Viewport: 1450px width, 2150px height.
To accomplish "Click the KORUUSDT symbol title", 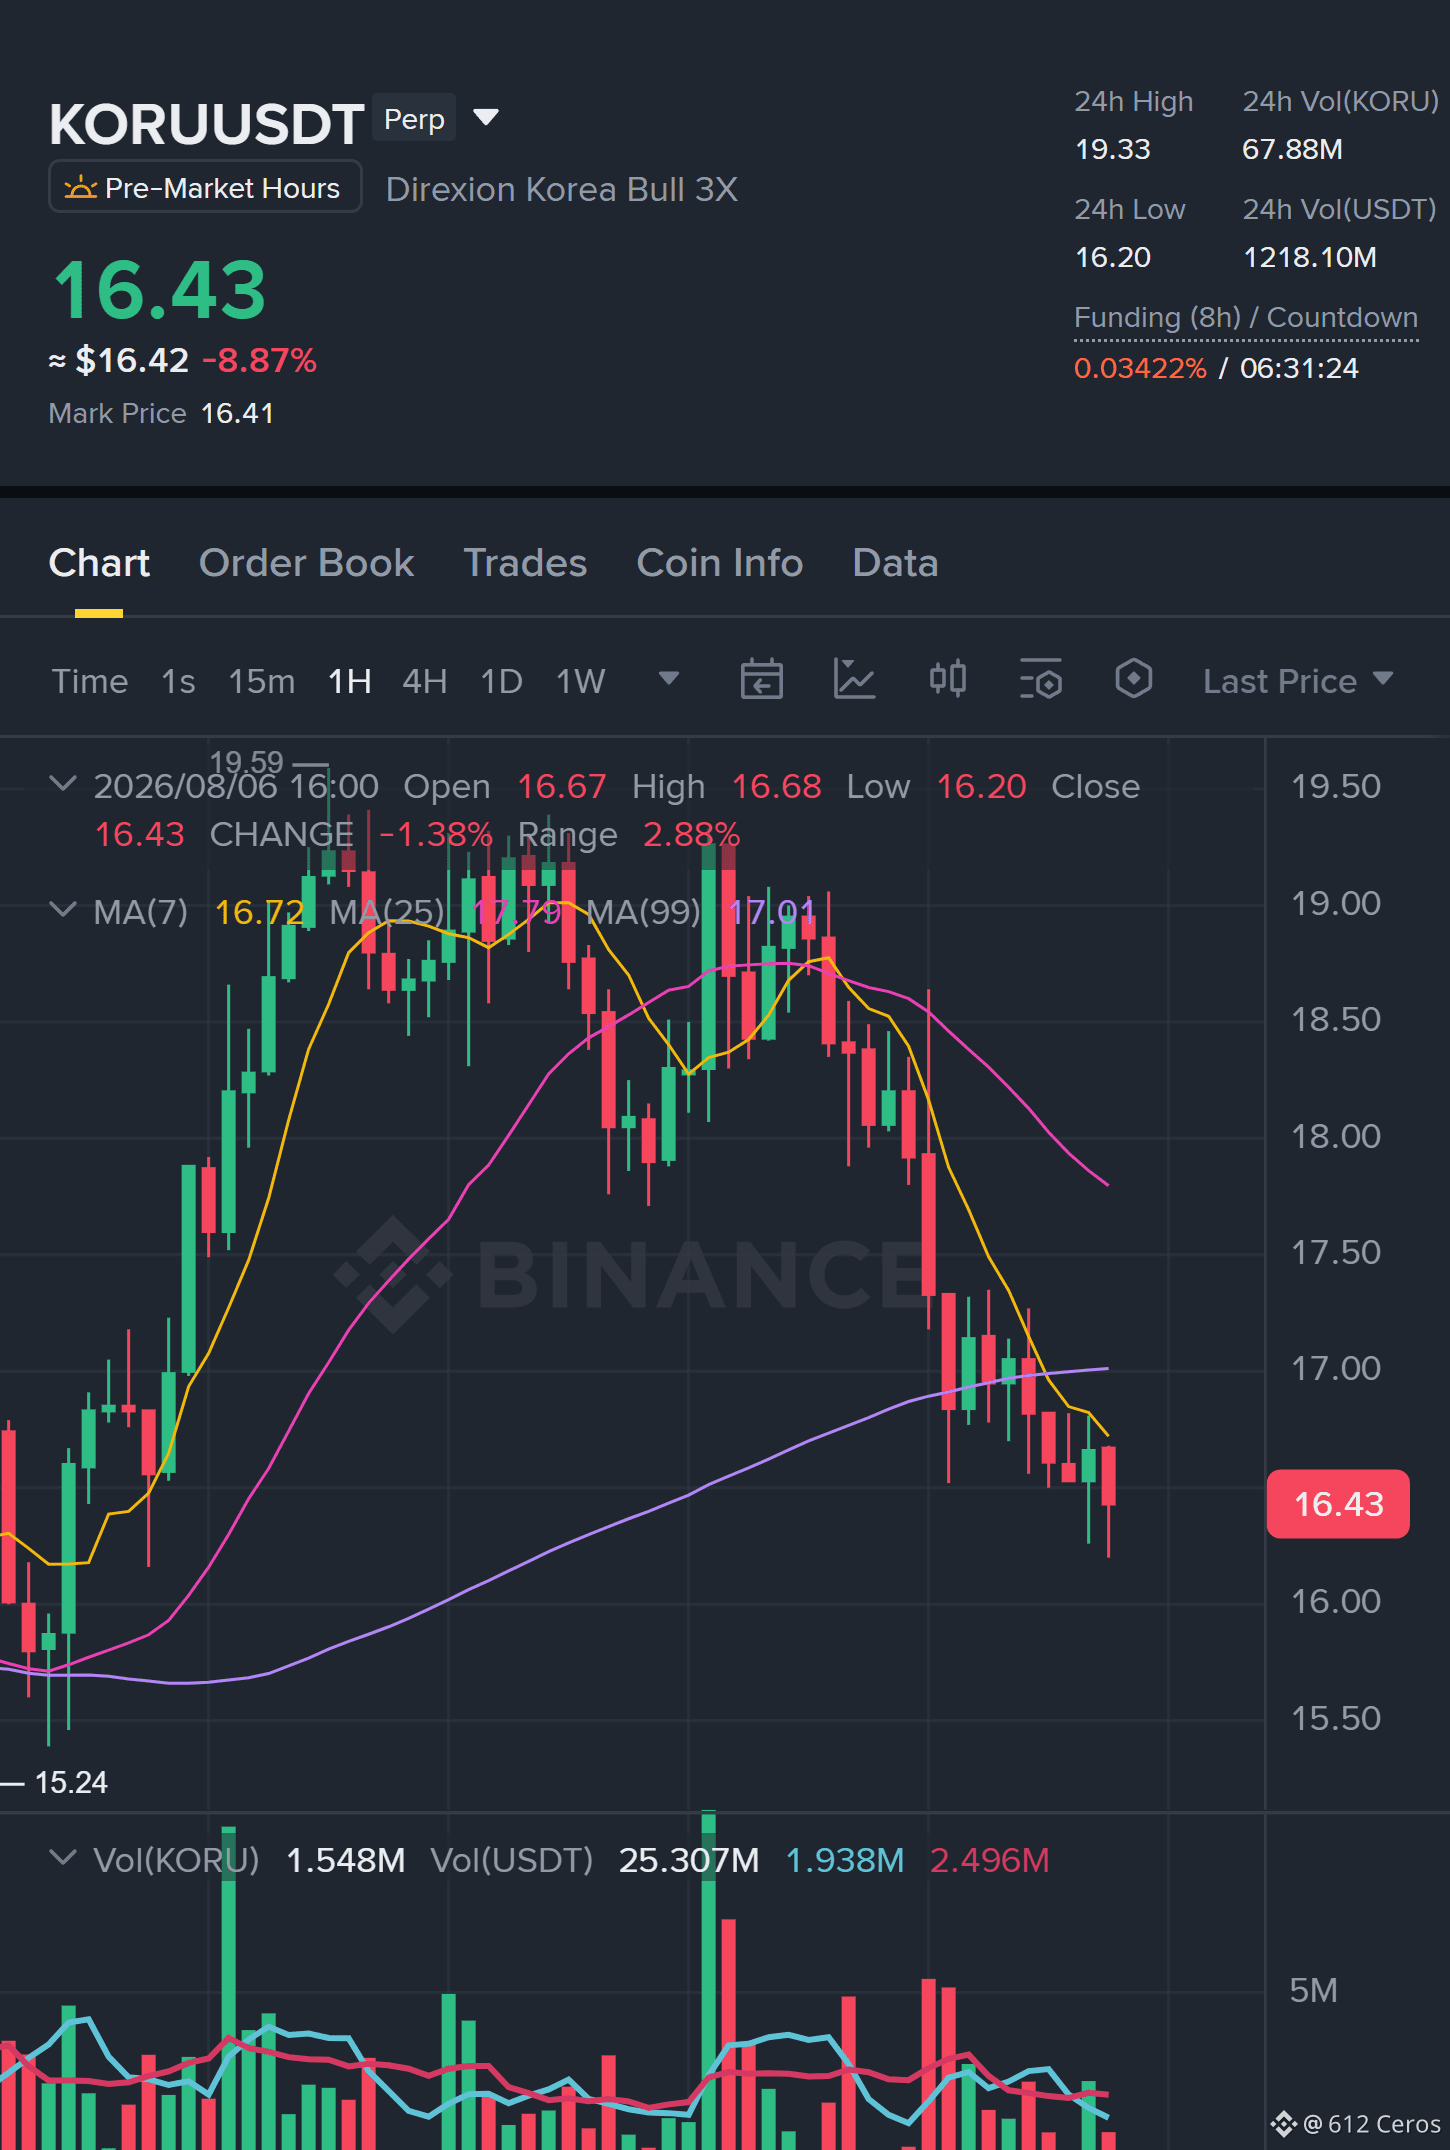I will click(x=206, y=124).
